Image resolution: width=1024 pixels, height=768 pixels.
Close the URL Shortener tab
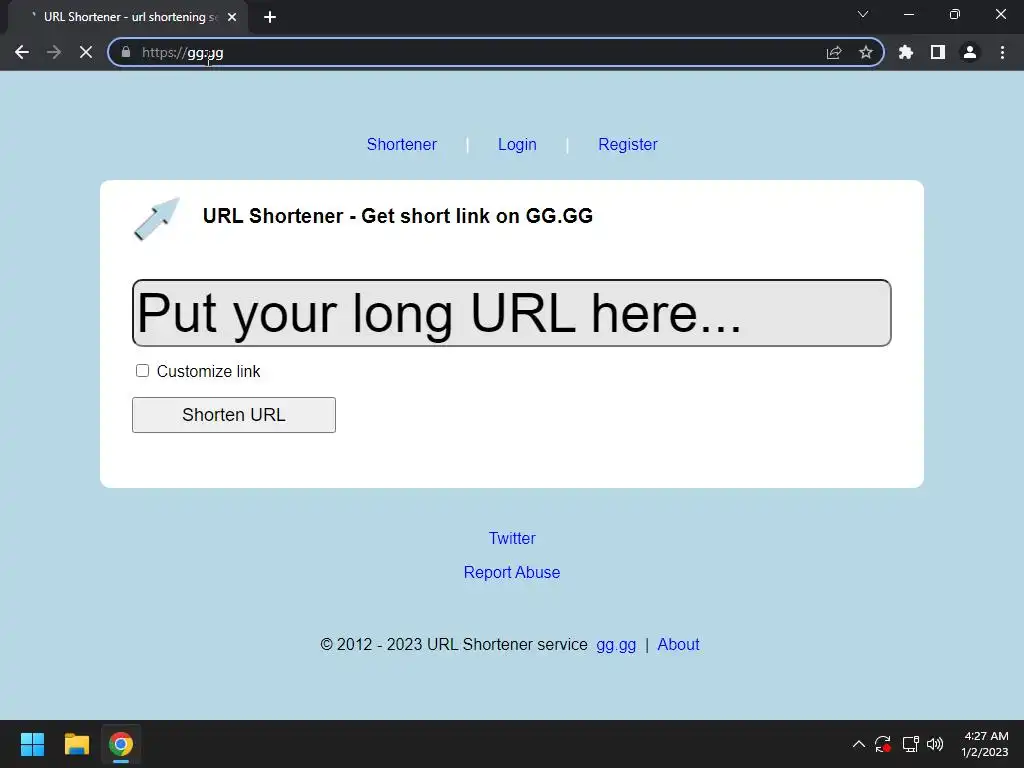click(232, 17)
